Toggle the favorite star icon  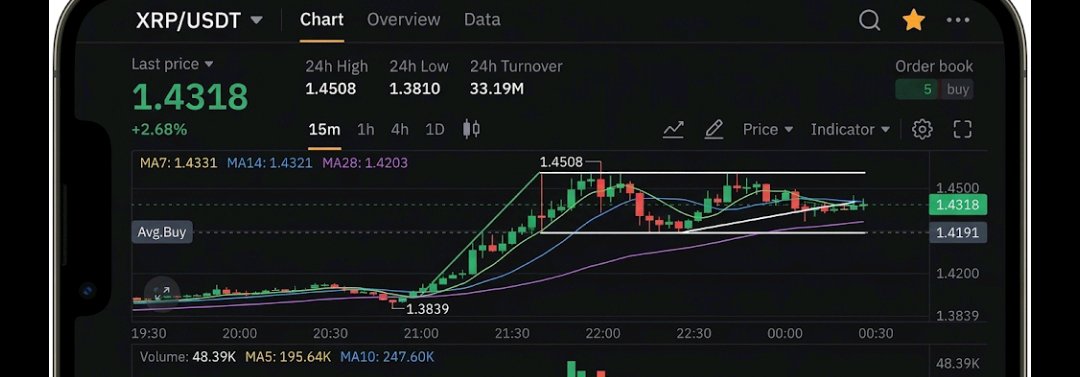tap(913, 20)
